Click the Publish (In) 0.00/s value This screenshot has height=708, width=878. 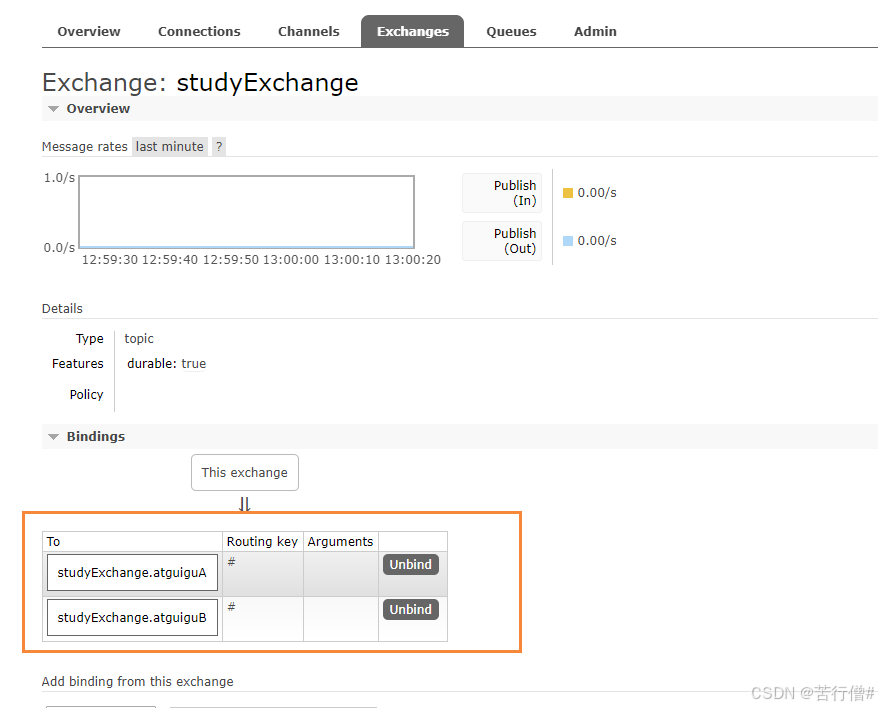tap(597, 193)
